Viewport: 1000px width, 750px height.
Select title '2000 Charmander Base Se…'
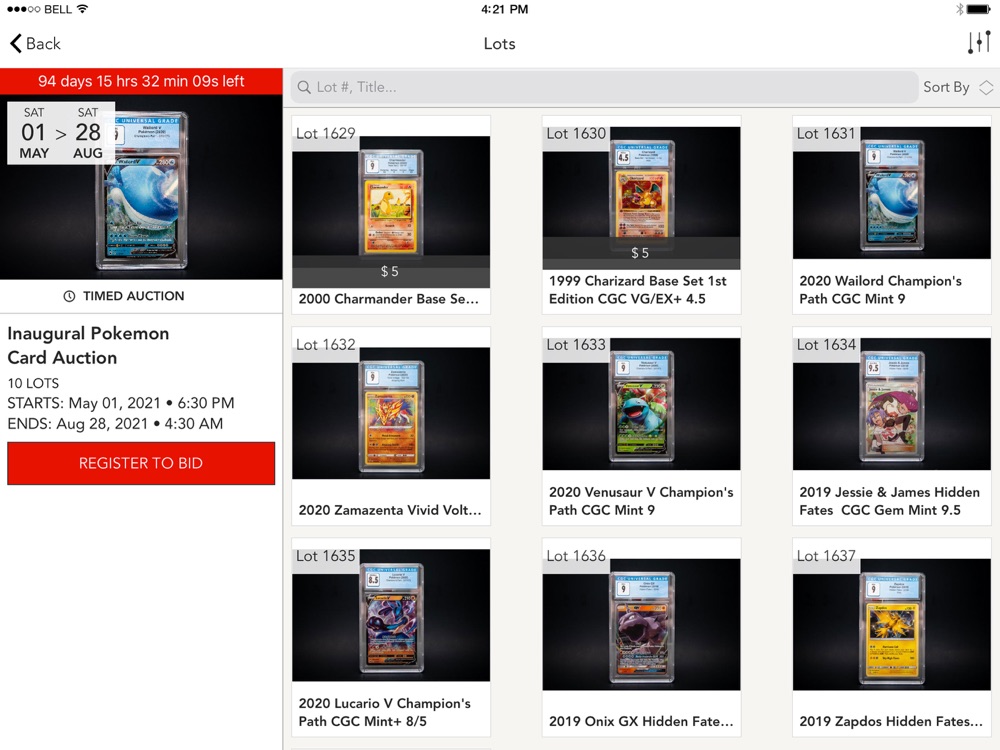(x=388, y=299)
